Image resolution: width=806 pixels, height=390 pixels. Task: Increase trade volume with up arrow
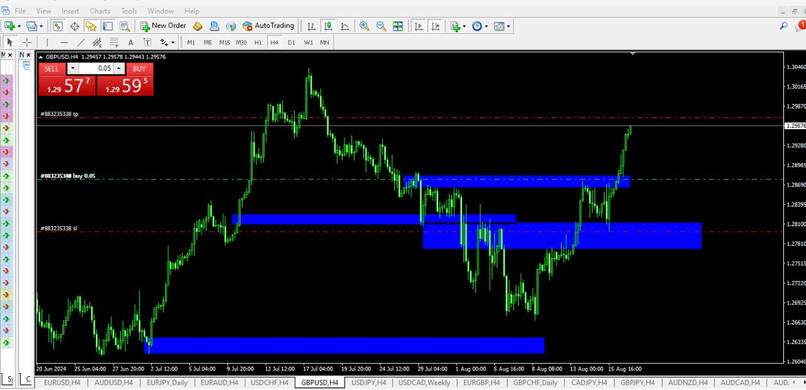click(119, 69)
